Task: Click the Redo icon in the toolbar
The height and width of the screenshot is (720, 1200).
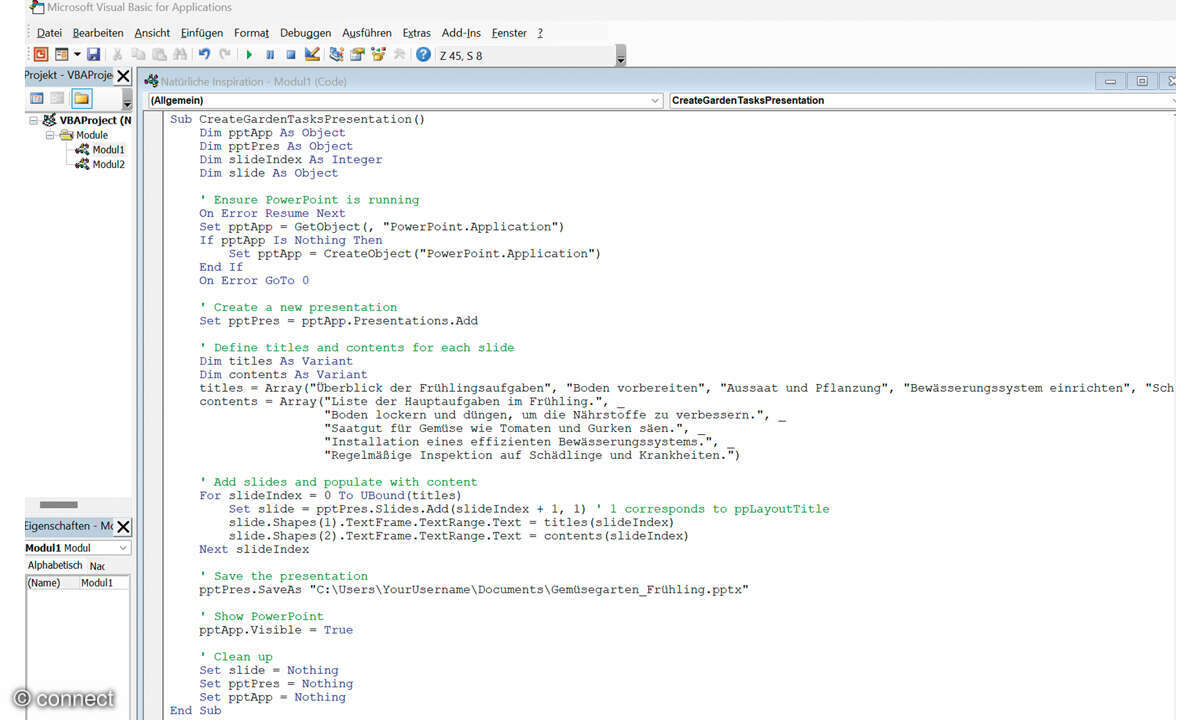Action: 225,55
